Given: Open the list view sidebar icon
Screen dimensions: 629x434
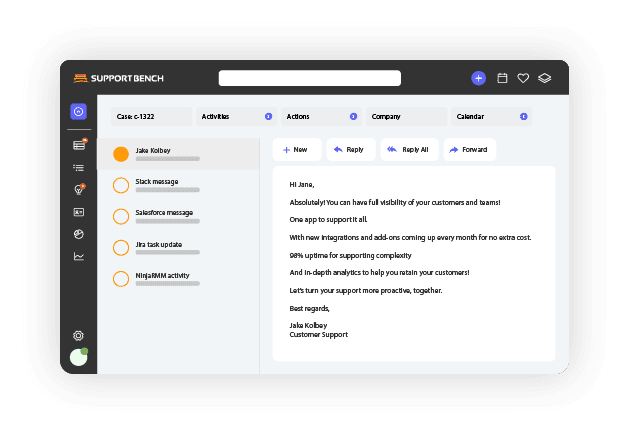Looking at the screenshot, I should (79, 167).
